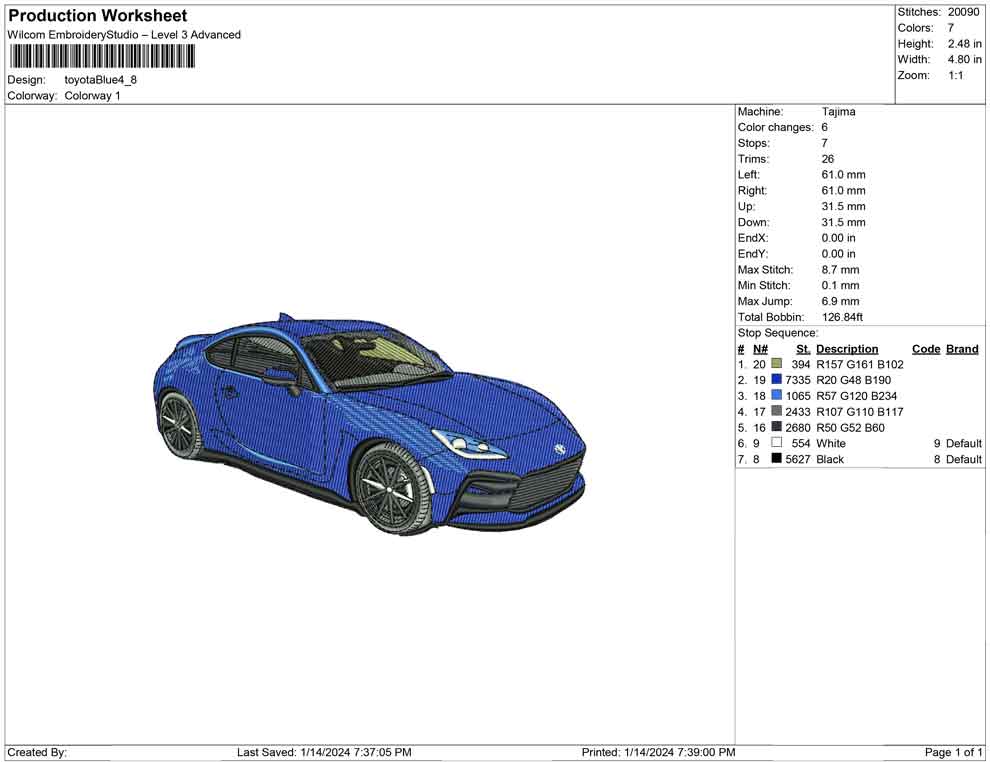Click the Code column header
This screenshot has height=762, width=990.
click(x=925, y=349)
